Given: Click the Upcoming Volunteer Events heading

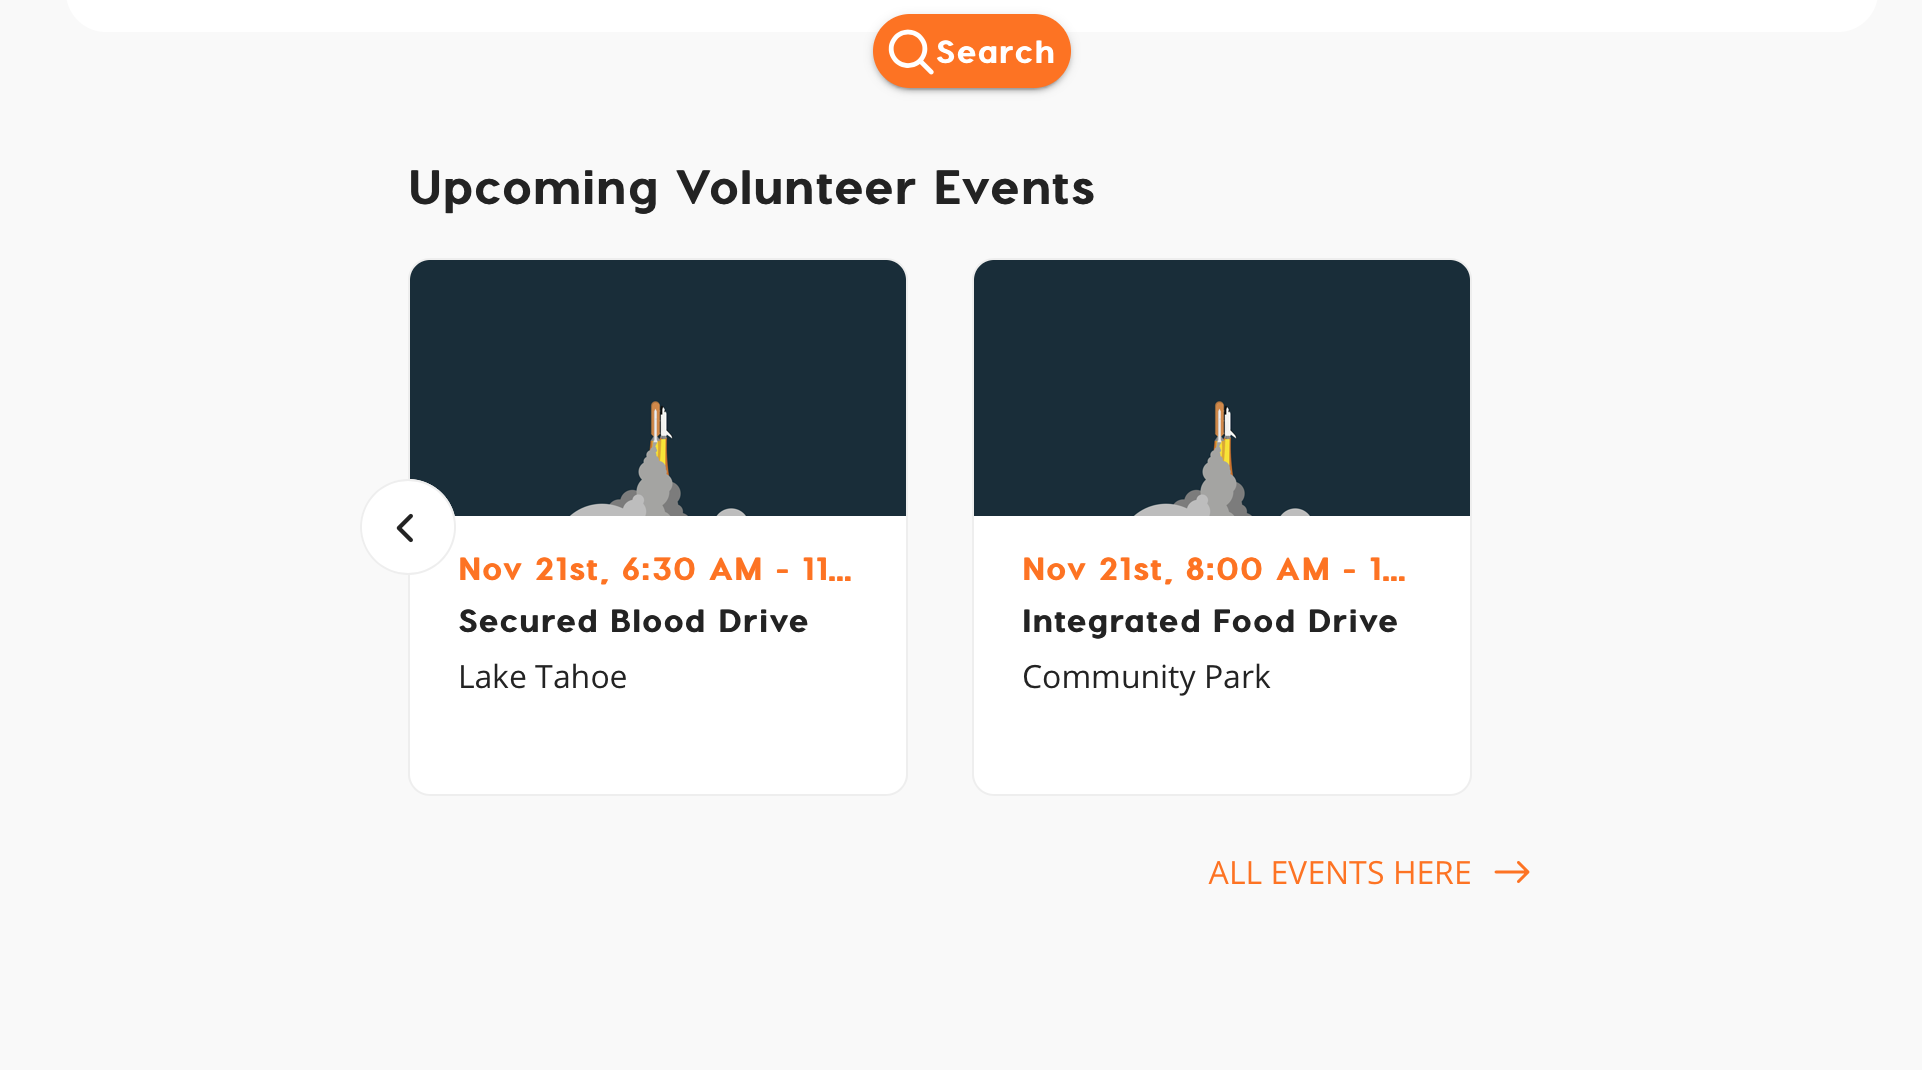Looking at the screenshot, I should click(751, 188).
